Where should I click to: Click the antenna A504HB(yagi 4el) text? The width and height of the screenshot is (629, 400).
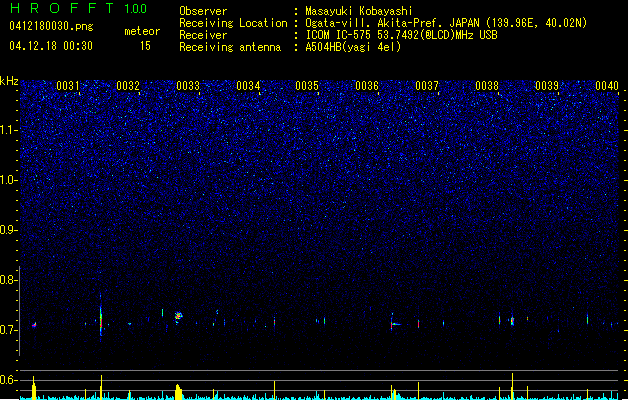click(353, 47)
